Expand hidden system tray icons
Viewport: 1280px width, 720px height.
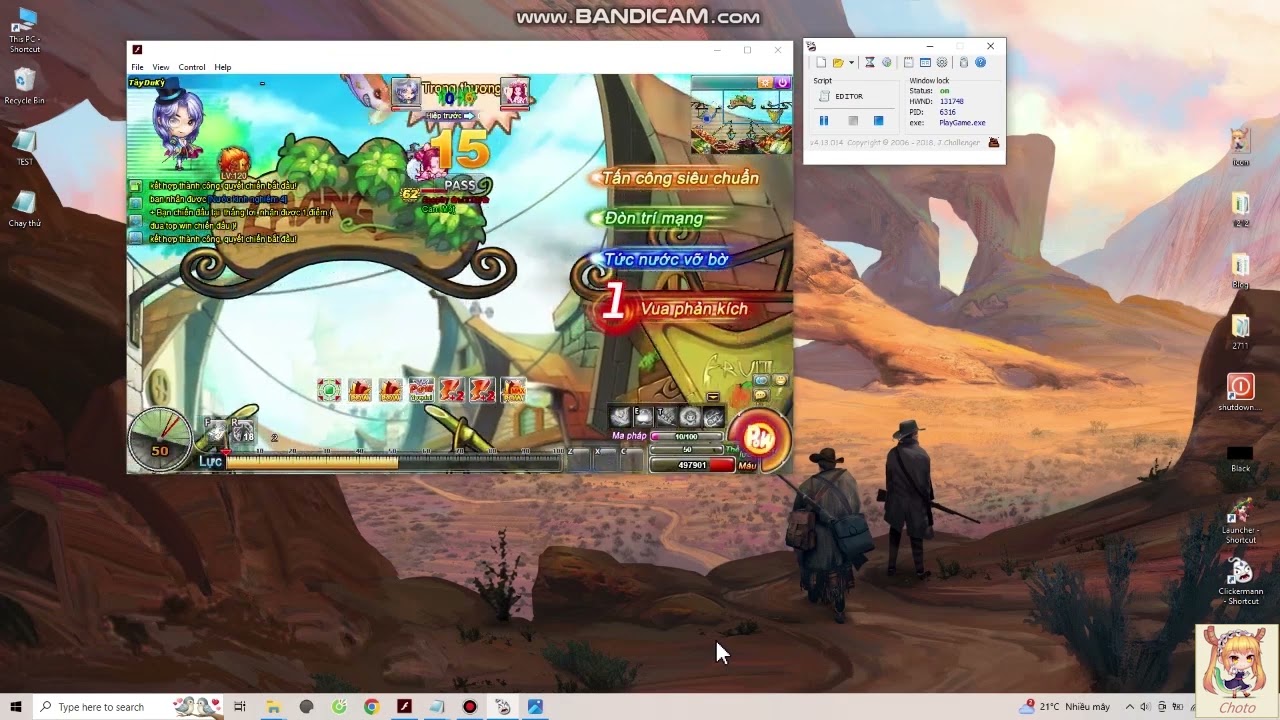pos(1129,706)
